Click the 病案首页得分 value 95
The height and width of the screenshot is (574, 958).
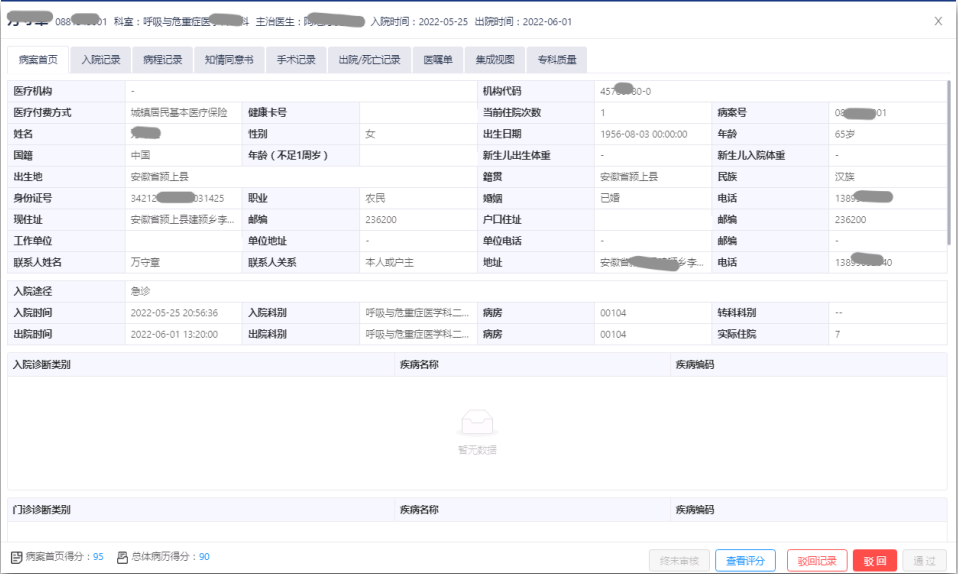98,557
